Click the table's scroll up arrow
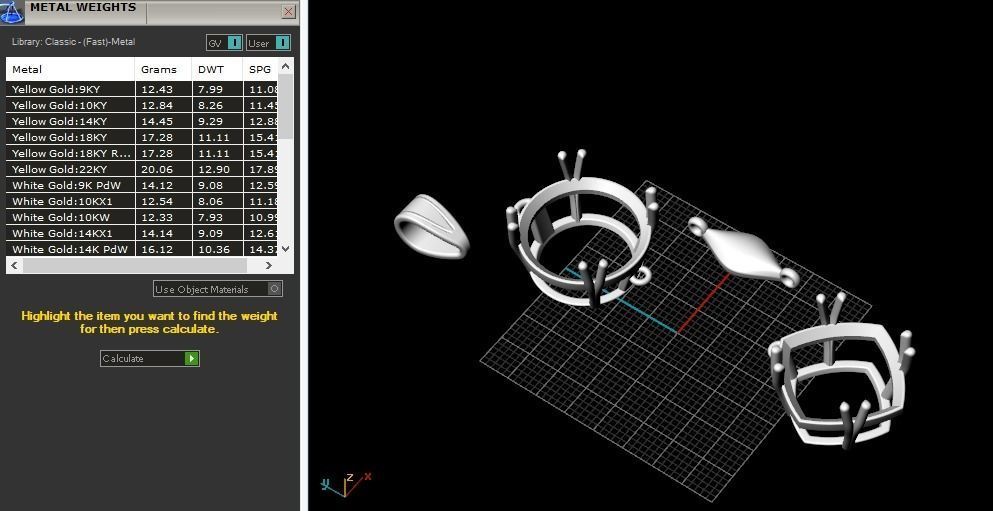This screenshot has width=993, height=511. coord(286,65)
